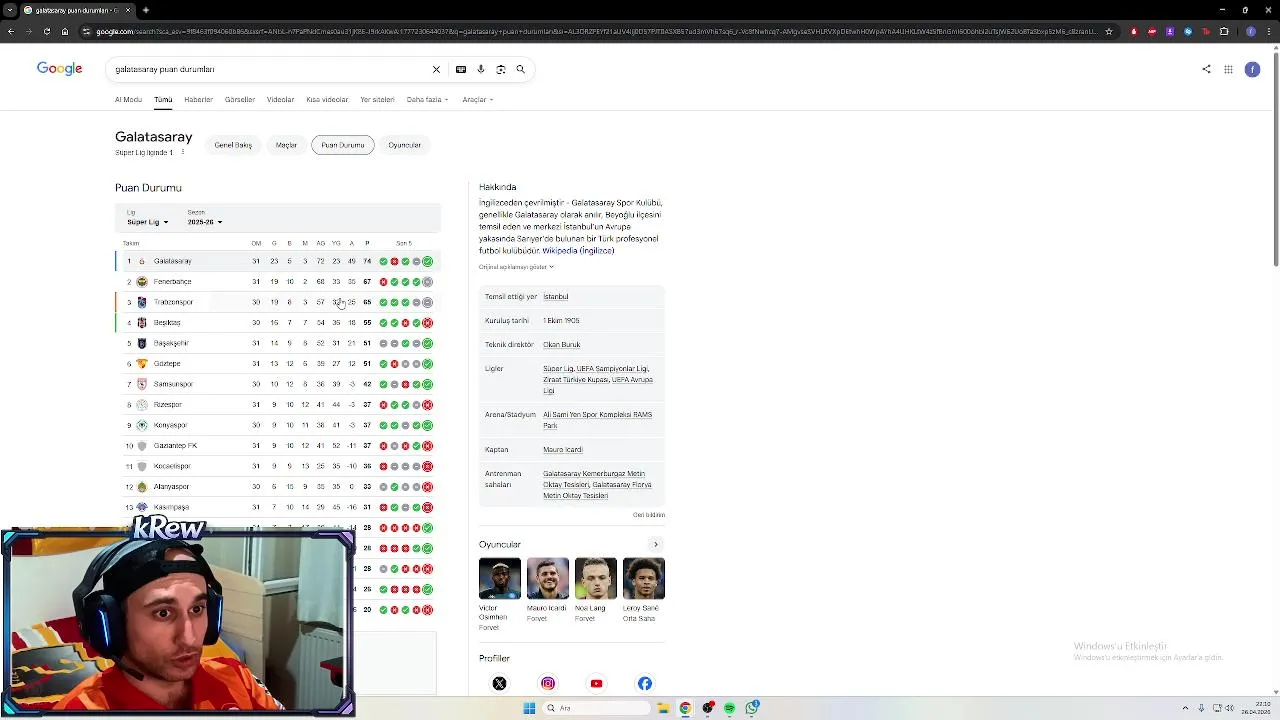Show hidden system tray icons
The height and width of the screenshot is (720, 1280).
1185,708
